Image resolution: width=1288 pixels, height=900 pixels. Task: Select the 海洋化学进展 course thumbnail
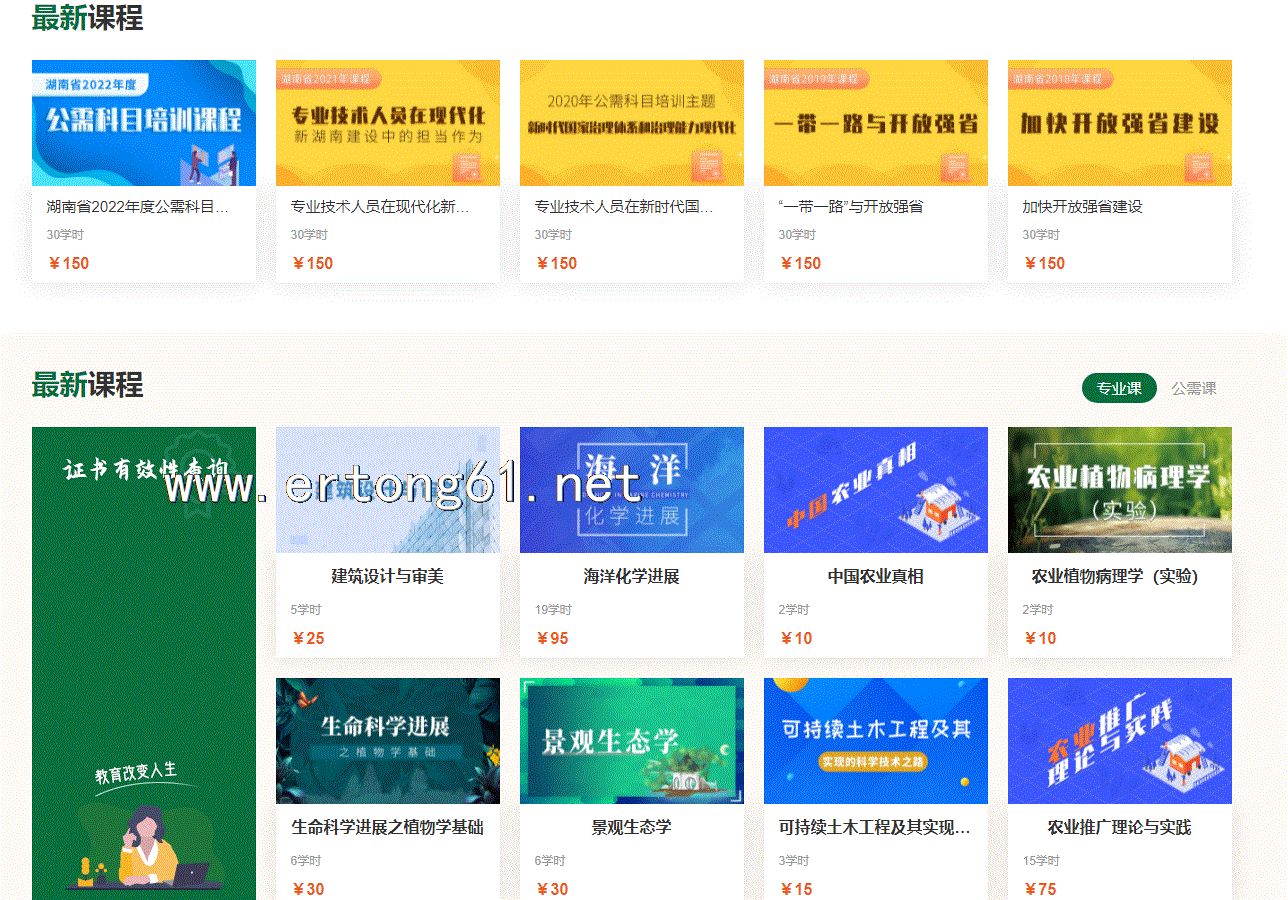(x=632, y=490)
